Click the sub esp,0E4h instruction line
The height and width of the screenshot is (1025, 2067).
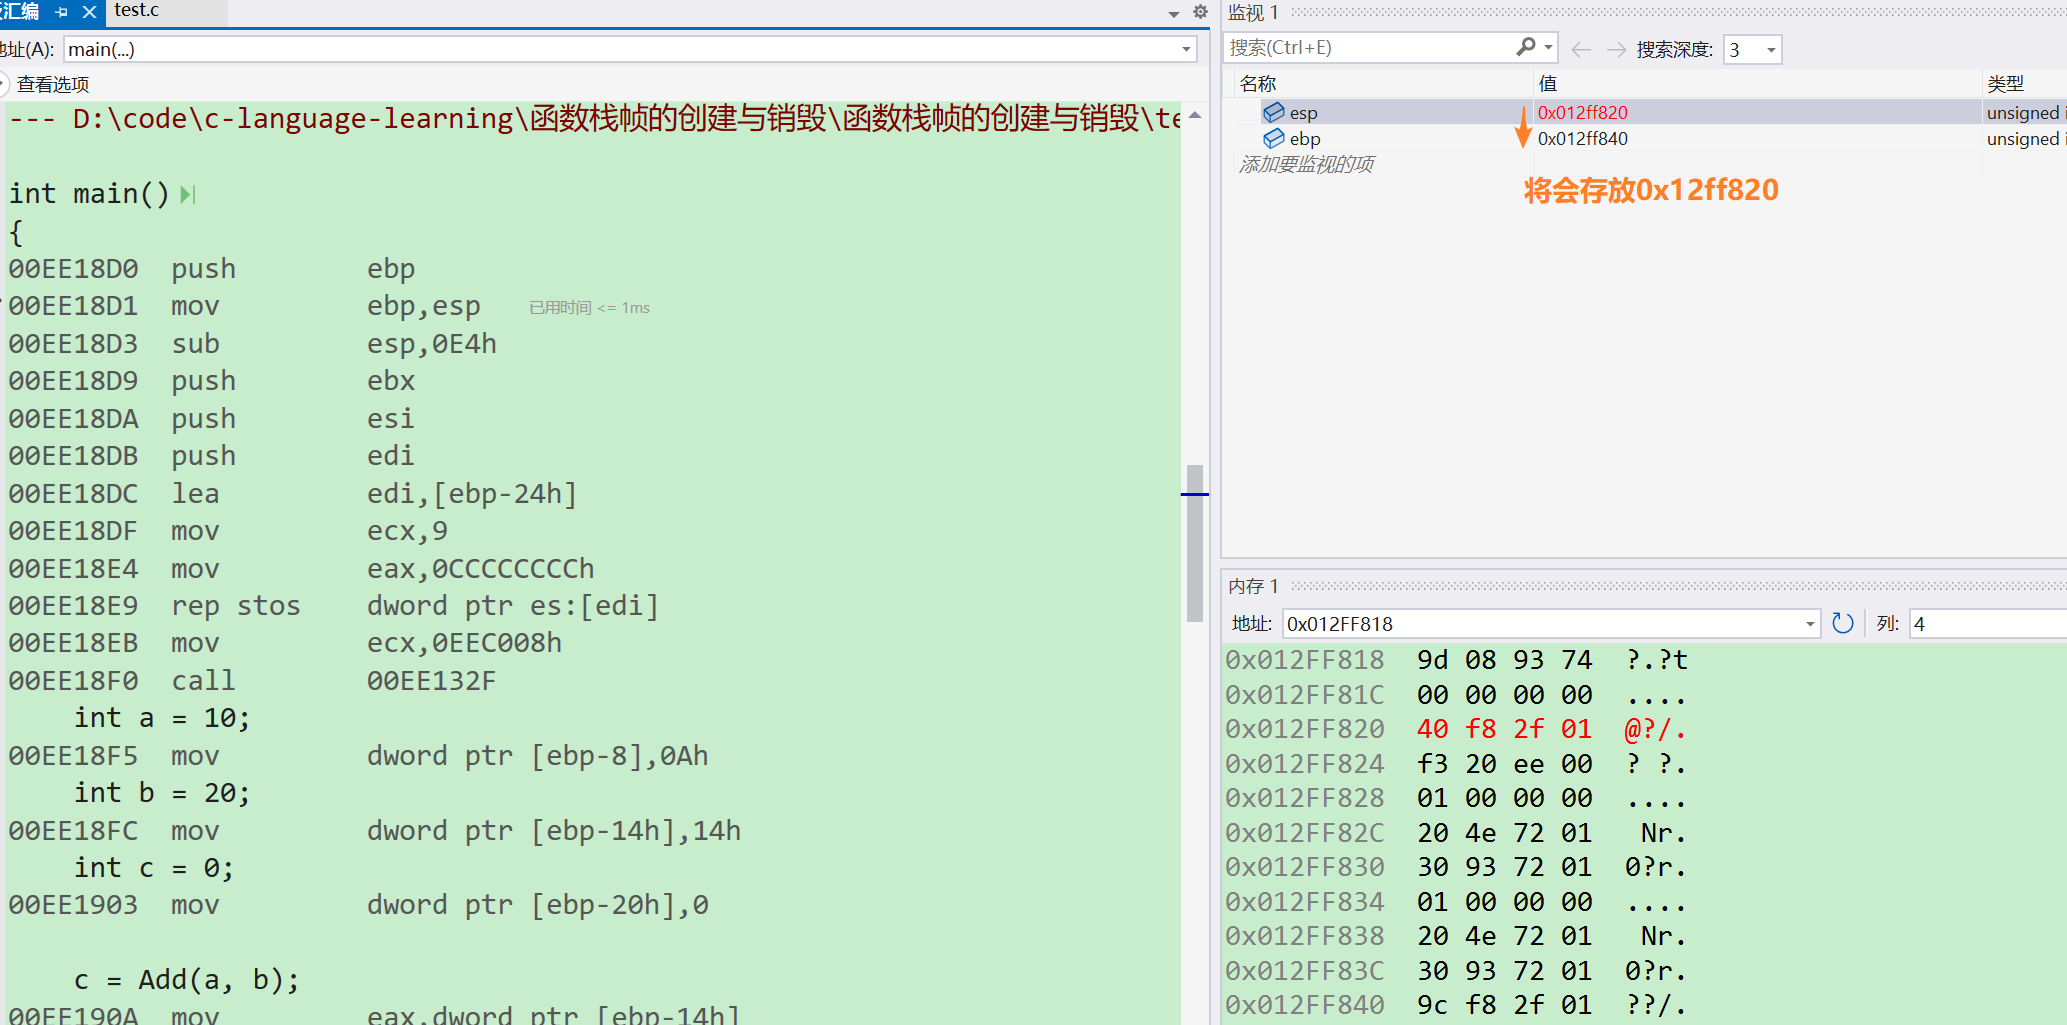click(252, 344)
